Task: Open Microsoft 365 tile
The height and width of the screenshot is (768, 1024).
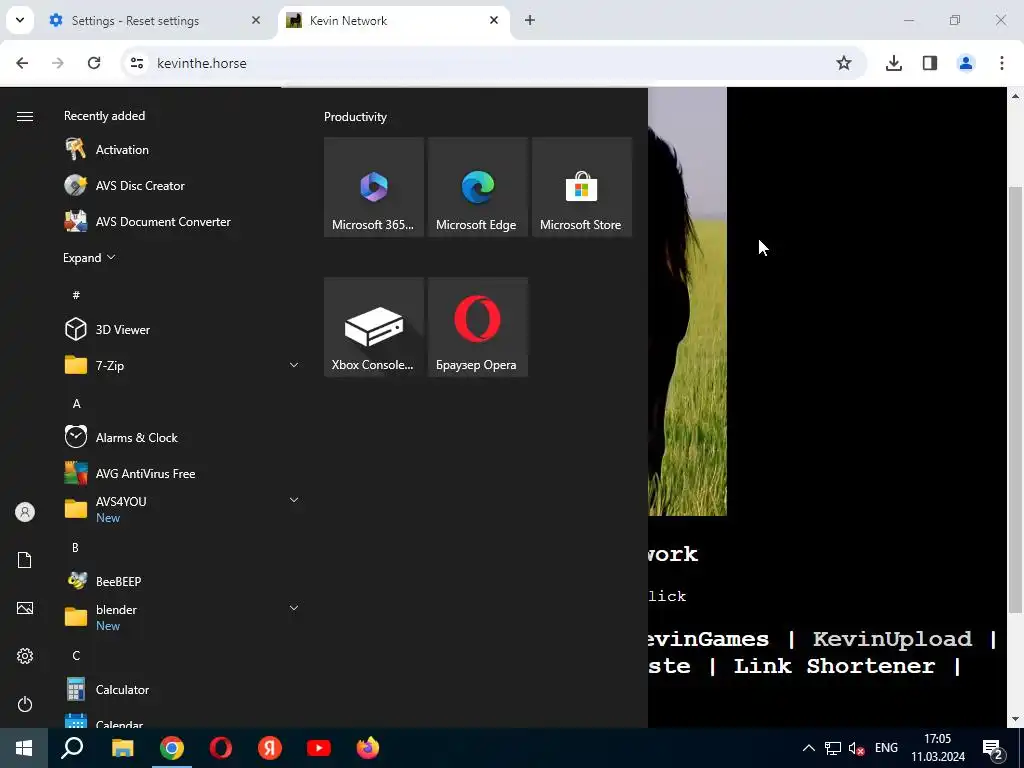Action: coord(374,187)
